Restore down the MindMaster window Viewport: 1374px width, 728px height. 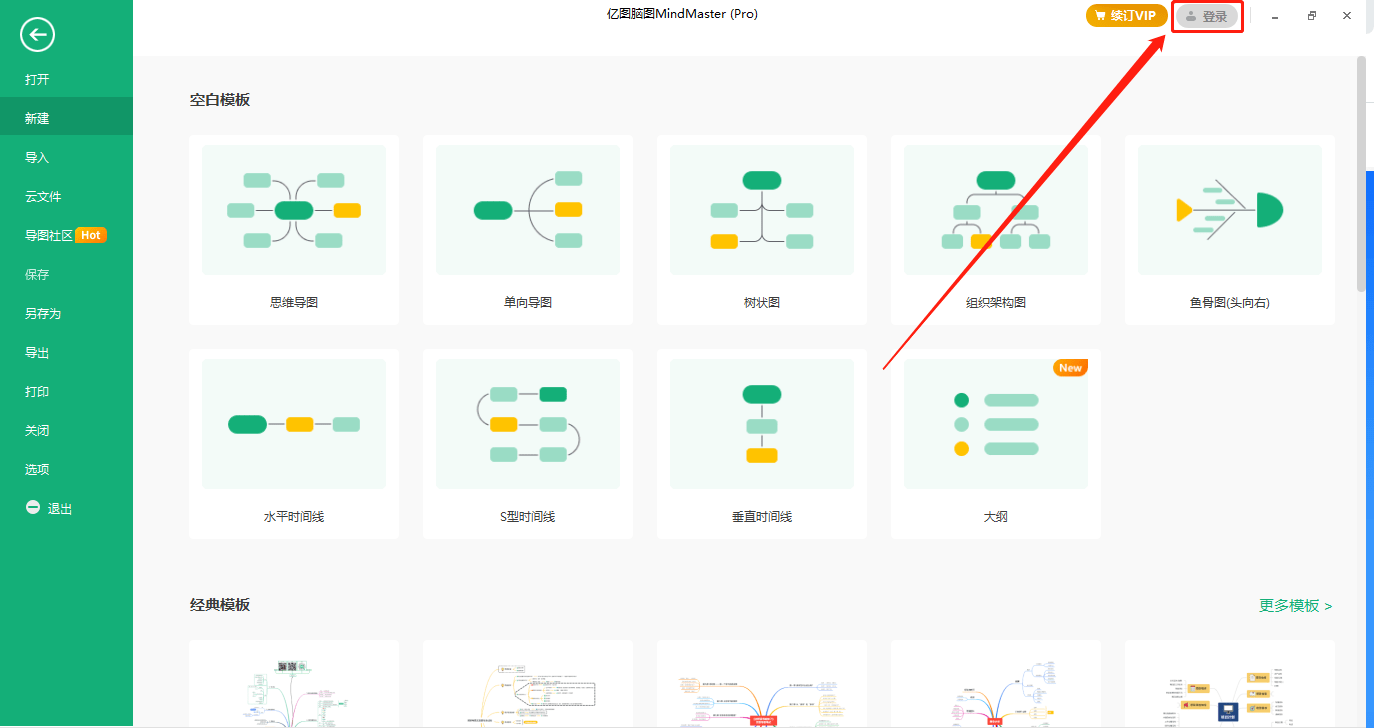[1311, 16]
